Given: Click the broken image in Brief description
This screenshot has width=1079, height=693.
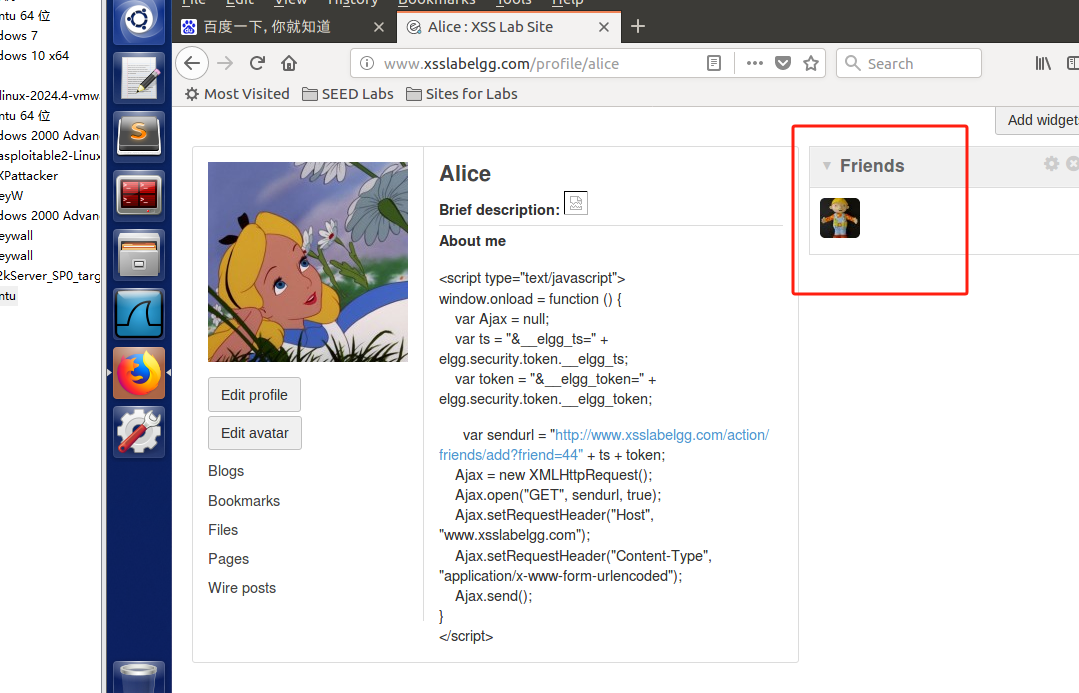Looking at the screenshot, I should [576, 203].
